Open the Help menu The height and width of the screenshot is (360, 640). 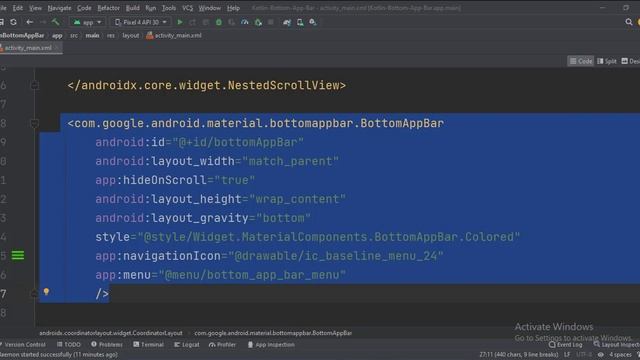(233, 8)
